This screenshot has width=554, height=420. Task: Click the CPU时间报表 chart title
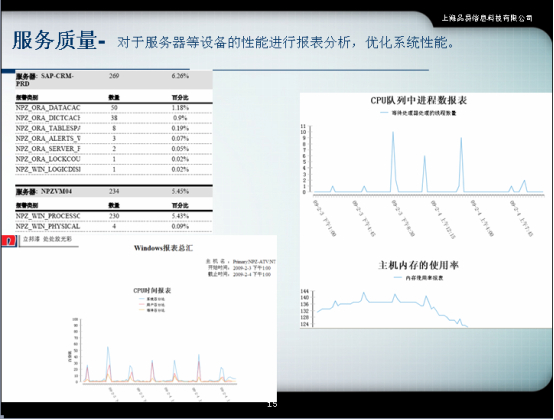coord(152,290)
